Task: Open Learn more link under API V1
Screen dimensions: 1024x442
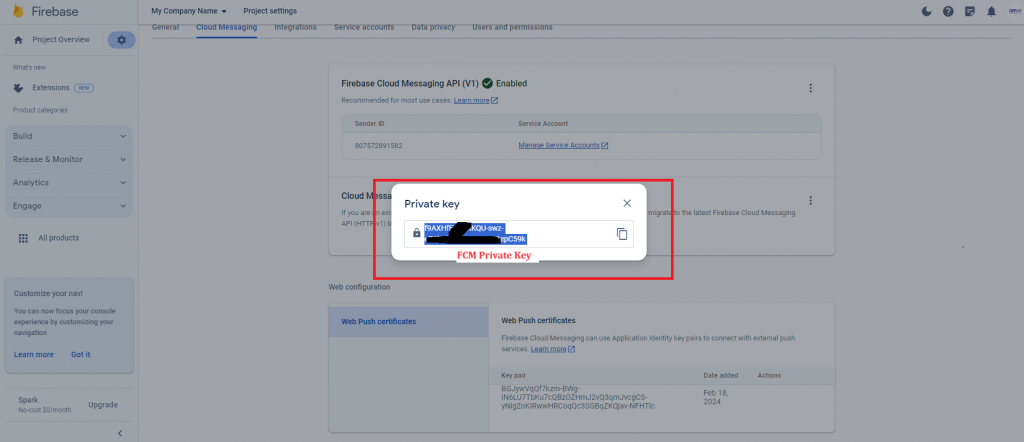Action: coord(475,101)
